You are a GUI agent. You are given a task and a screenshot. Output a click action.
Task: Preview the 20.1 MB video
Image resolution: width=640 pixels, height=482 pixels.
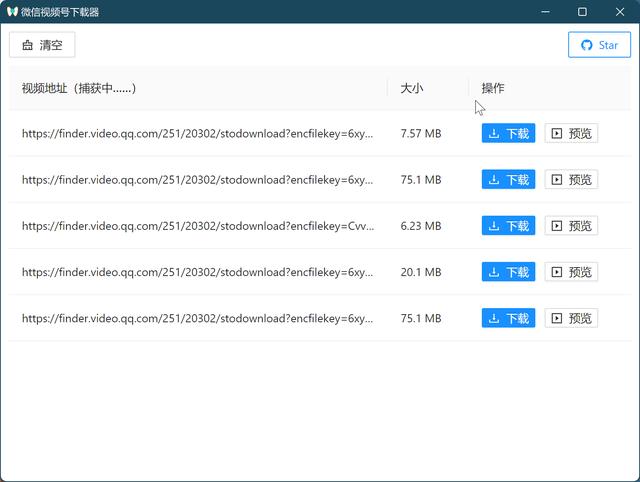571,272
